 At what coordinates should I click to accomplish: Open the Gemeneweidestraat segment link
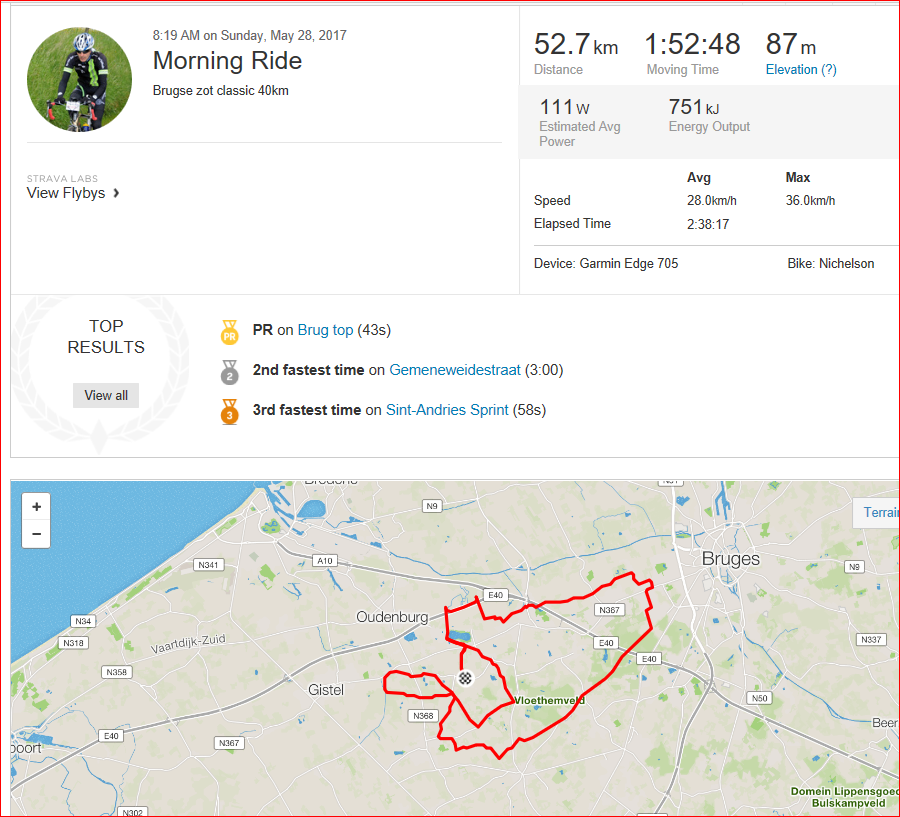tap(455, 370)
